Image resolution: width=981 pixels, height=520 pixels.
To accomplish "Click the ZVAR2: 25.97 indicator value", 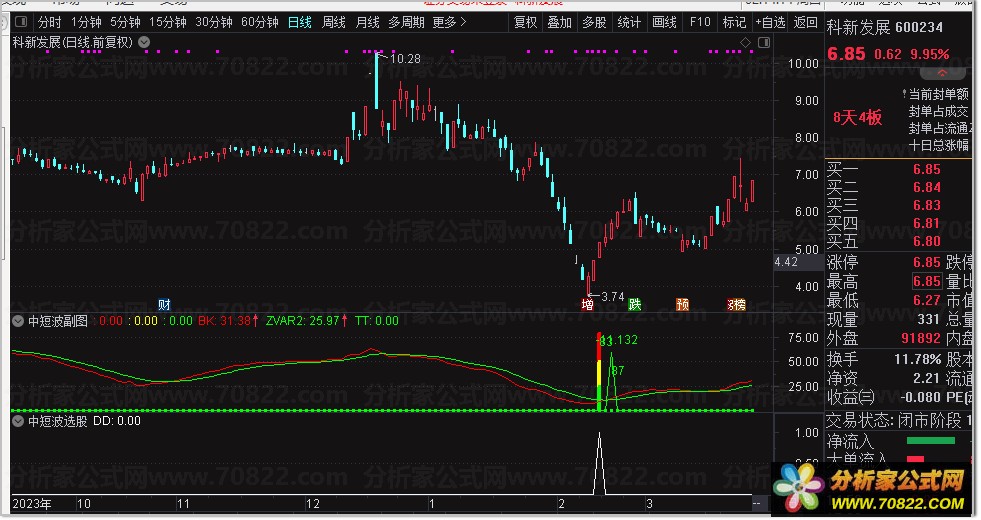I will pos(307,321).
